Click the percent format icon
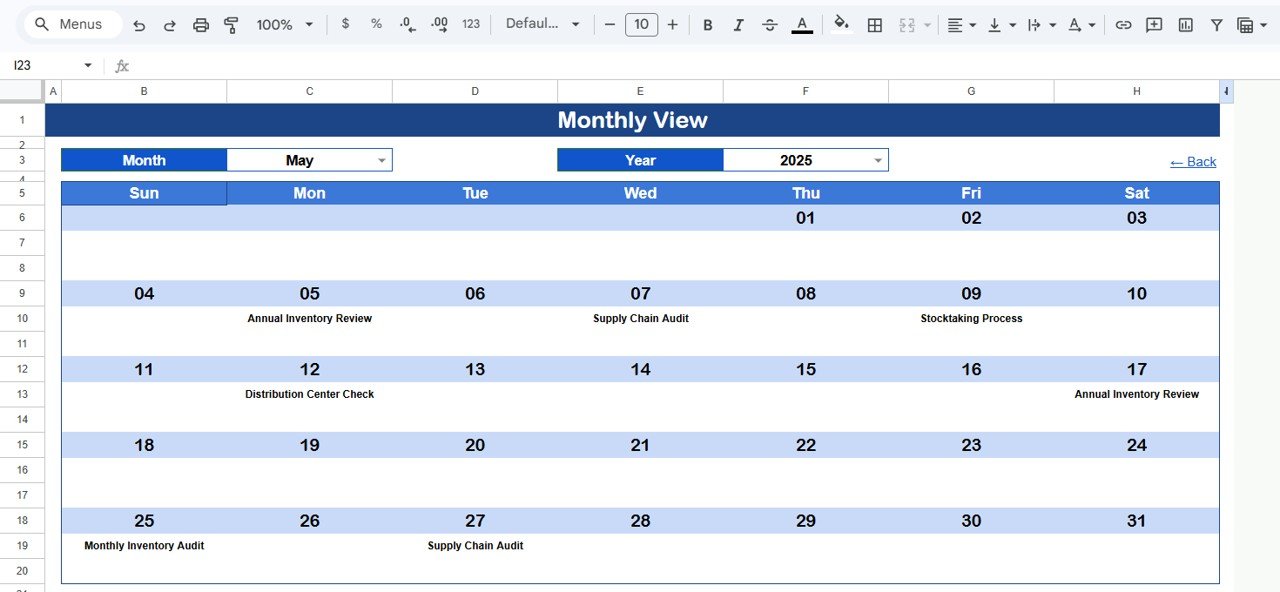1280x592 pixels. (x=376, y=24)
